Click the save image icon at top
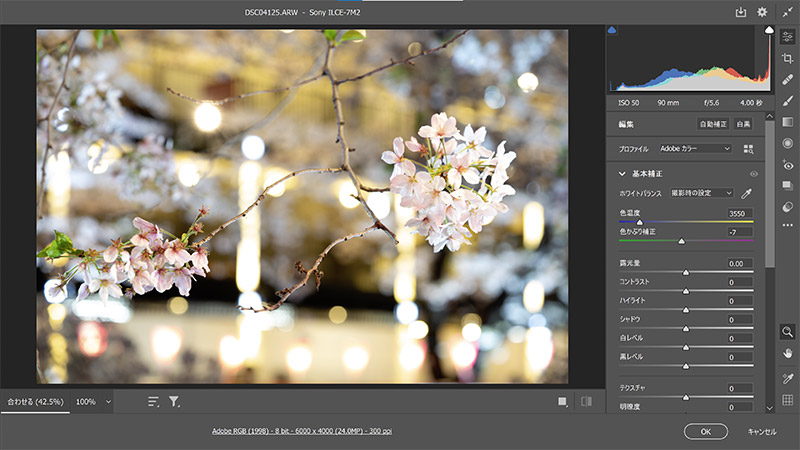This screenshot has width=800, height=450. 740,12
